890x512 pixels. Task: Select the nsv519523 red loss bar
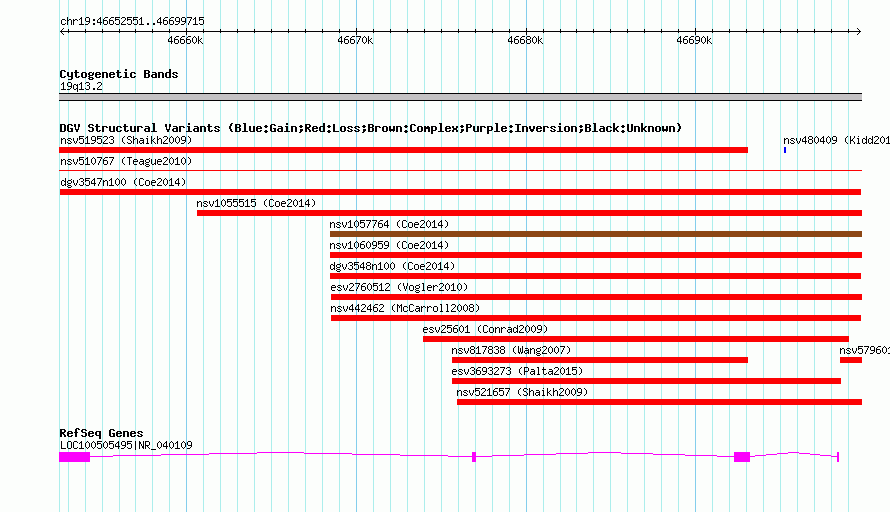[x=404, y=150]
